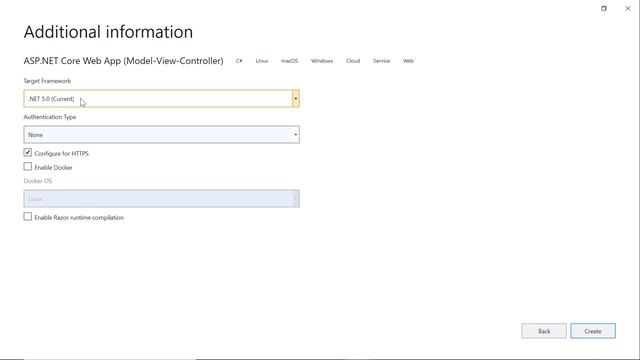This screenshot has height=360, width=640.
Task: Click the macOS tag
Action: pyautogui.click(x=289, y=61)
